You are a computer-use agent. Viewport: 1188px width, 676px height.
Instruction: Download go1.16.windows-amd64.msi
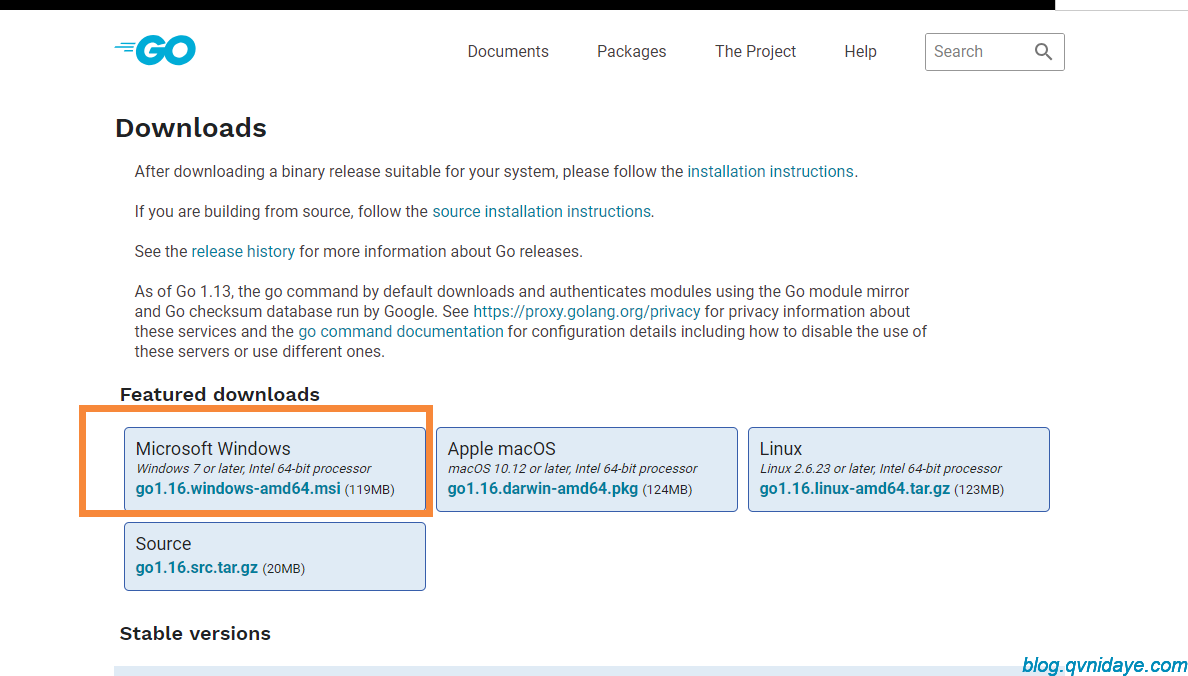[x=238, y=489]
